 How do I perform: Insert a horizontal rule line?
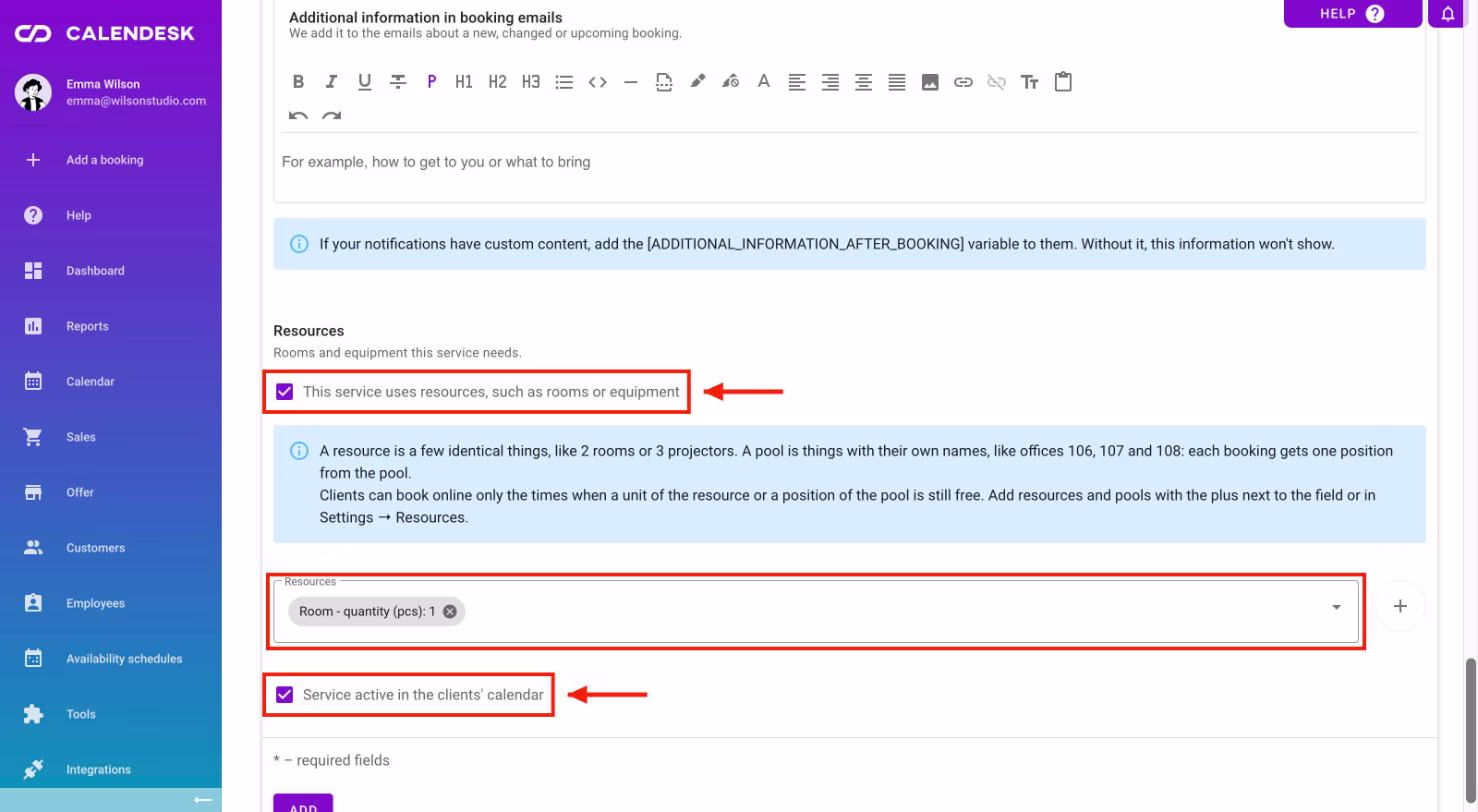[x=630, y=82]
